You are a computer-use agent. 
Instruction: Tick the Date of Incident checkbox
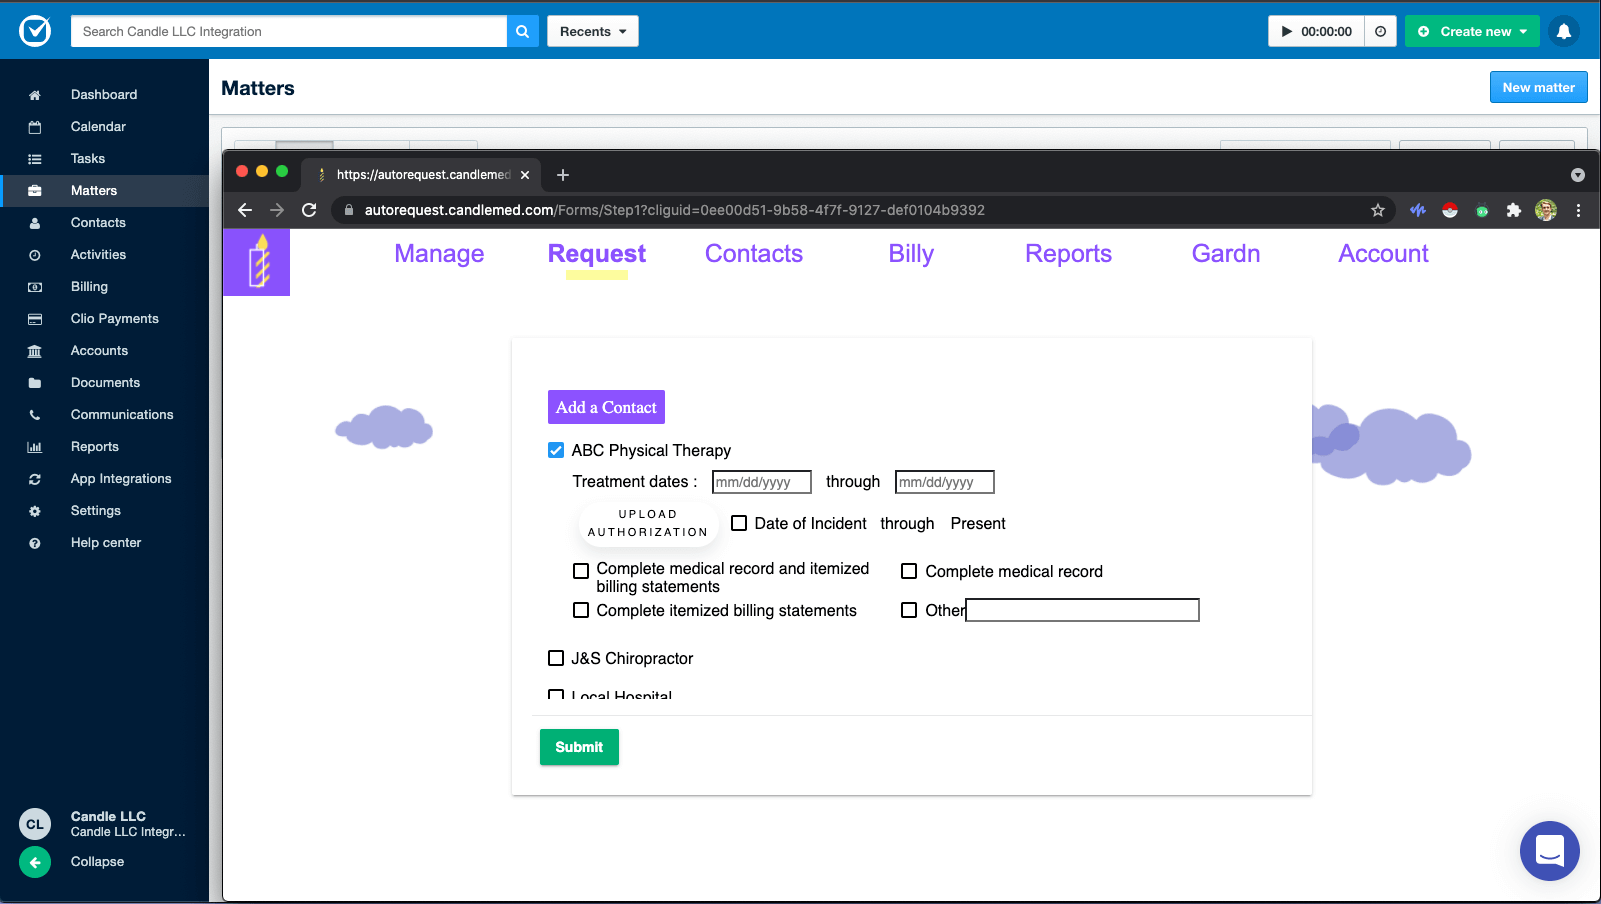pyautogui.click(x=739, y=523)
